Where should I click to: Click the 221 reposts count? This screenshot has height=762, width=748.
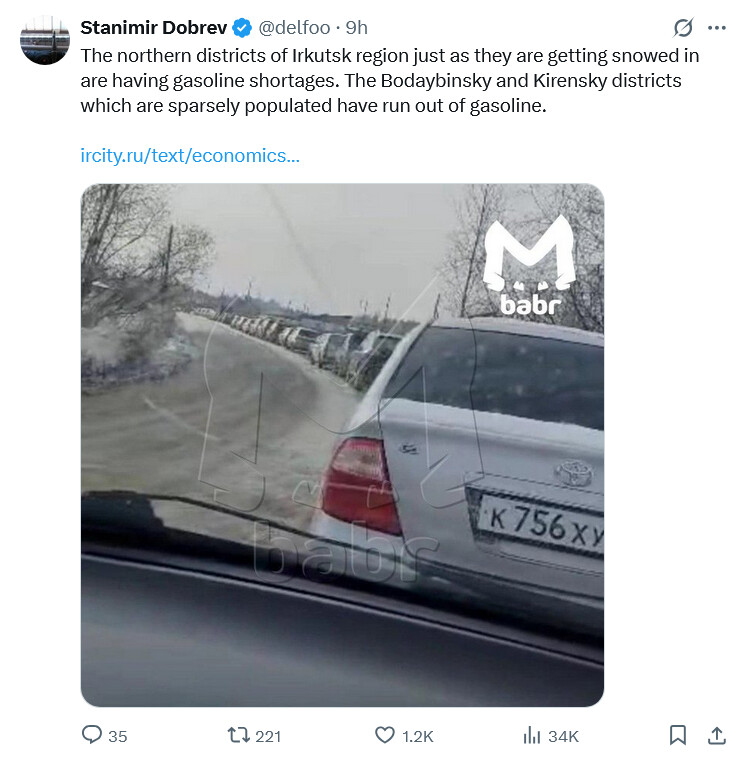pos(268,736)
